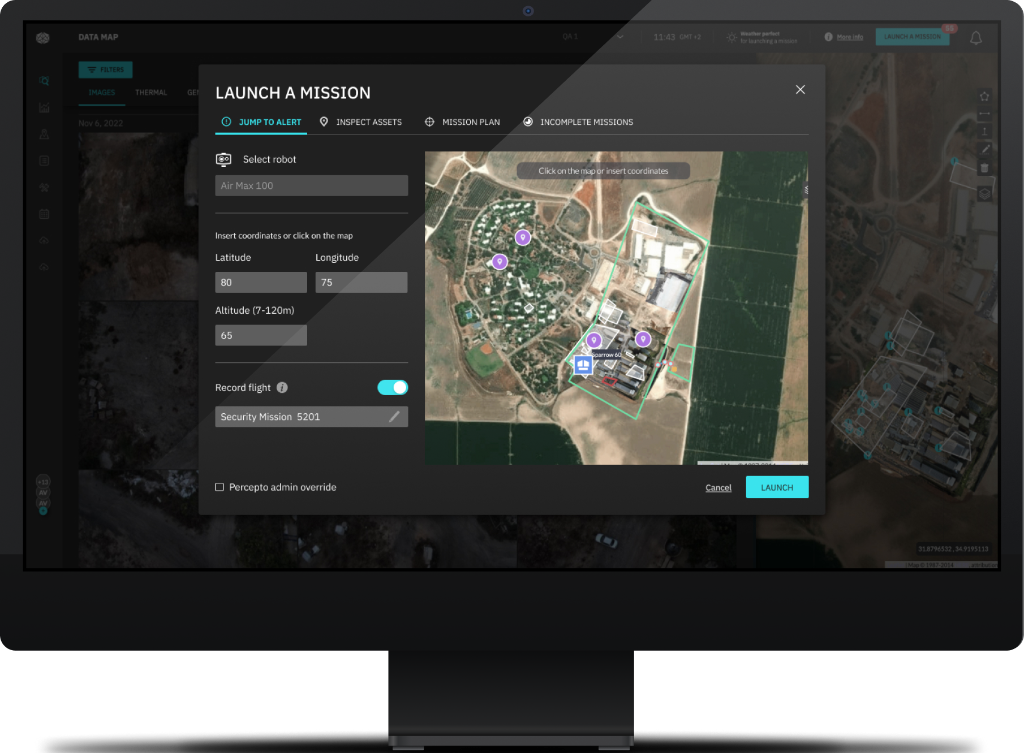
Task: Open the maintenance tools sidebar icon
Action: point(44,187)
